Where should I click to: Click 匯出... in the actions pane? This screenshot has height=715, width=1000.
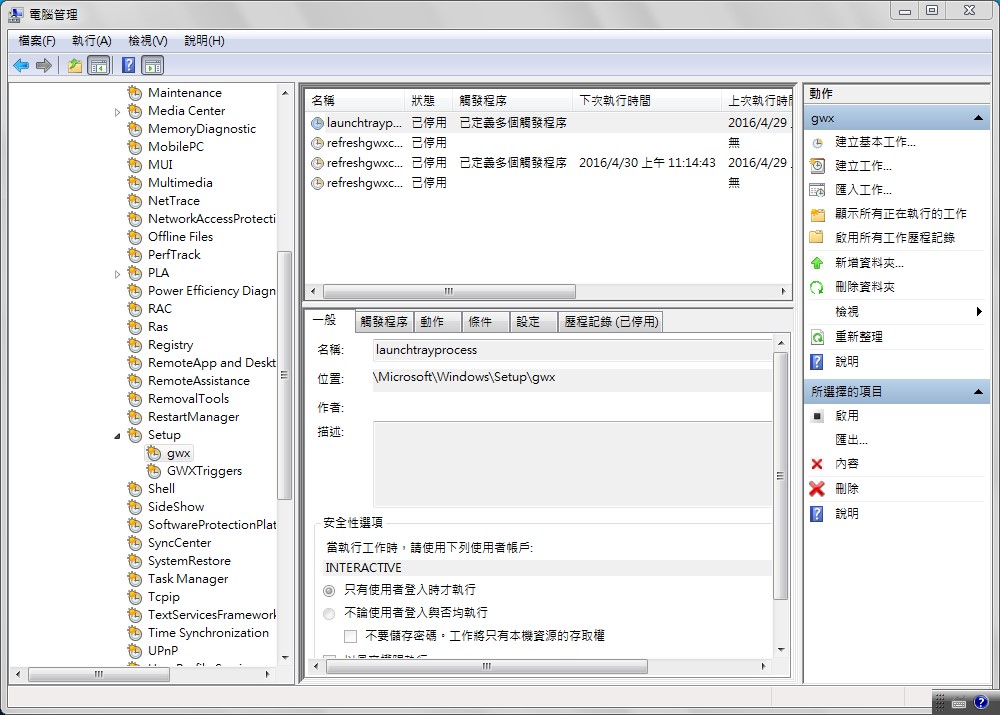(850, 439)
